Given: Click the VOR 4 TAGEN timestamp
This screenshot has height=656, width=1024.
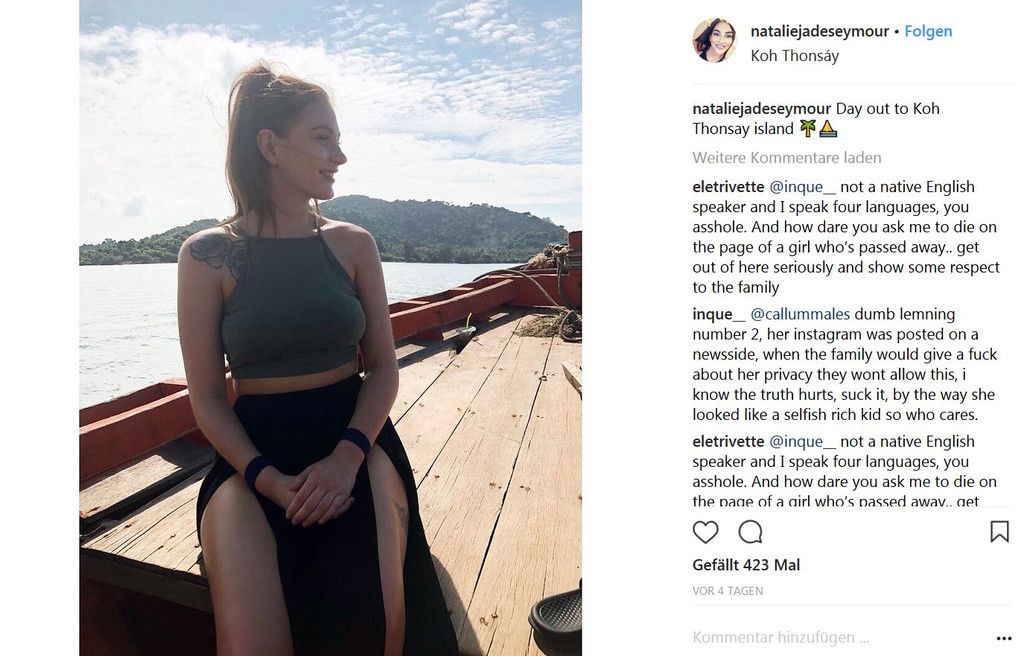Looking at the screenshot, I should coord(727,591).
